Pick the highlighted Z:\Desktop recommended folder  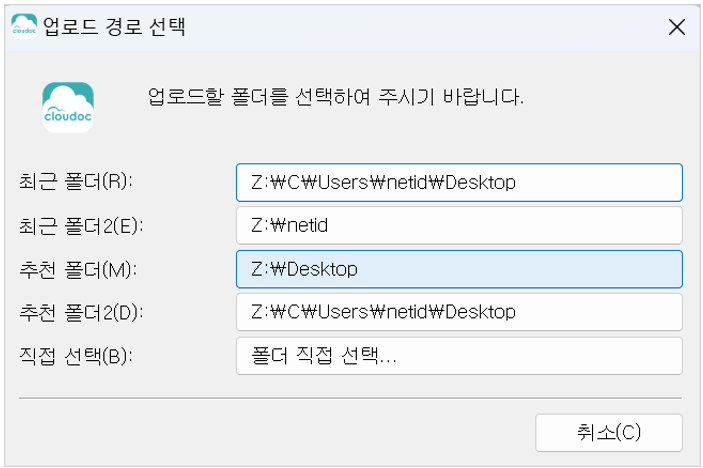click(459, 269)
